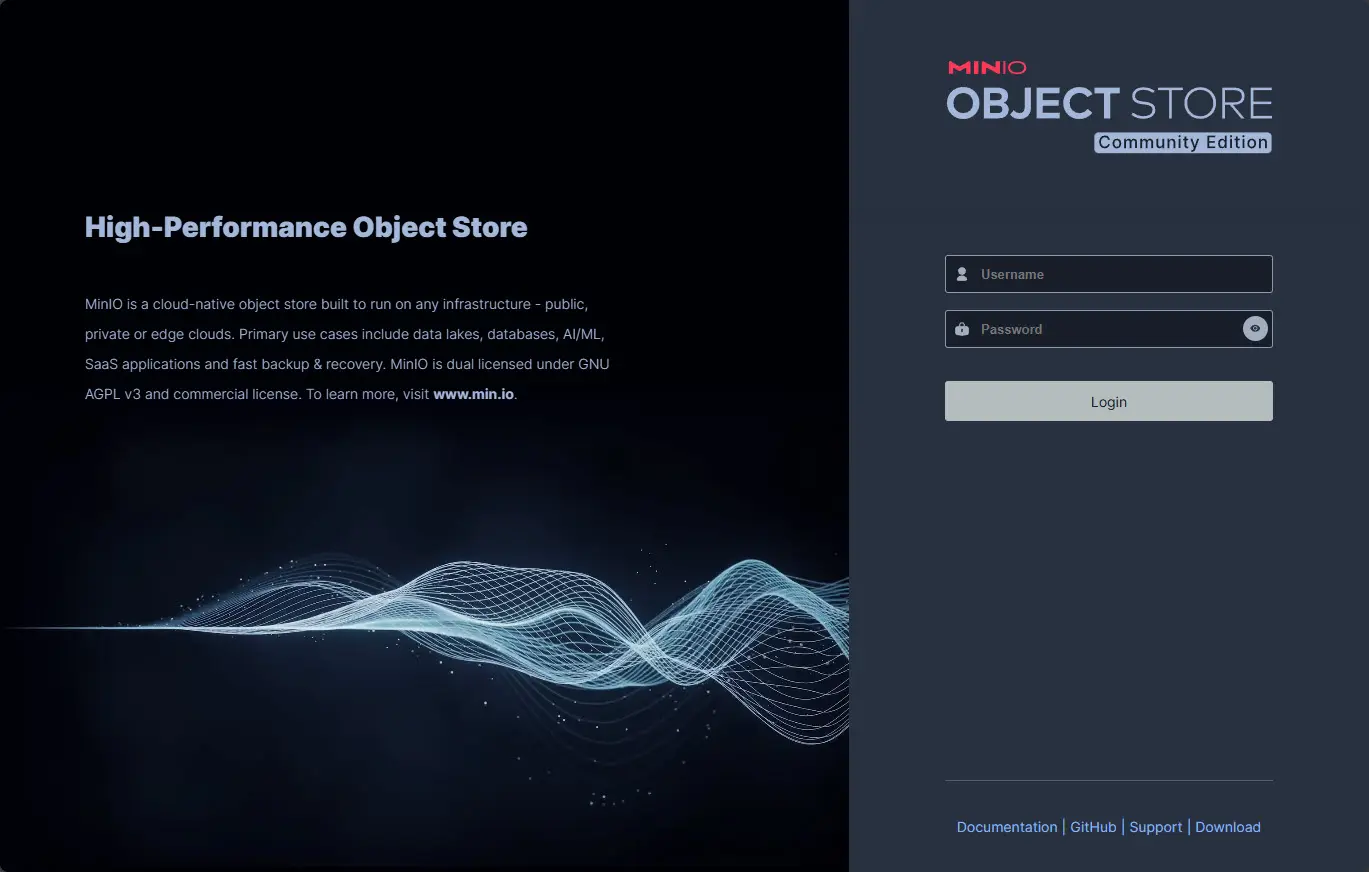This screenshot has width=1369, height=872.
Task: Open the Download link
Action: (1228, 827)
